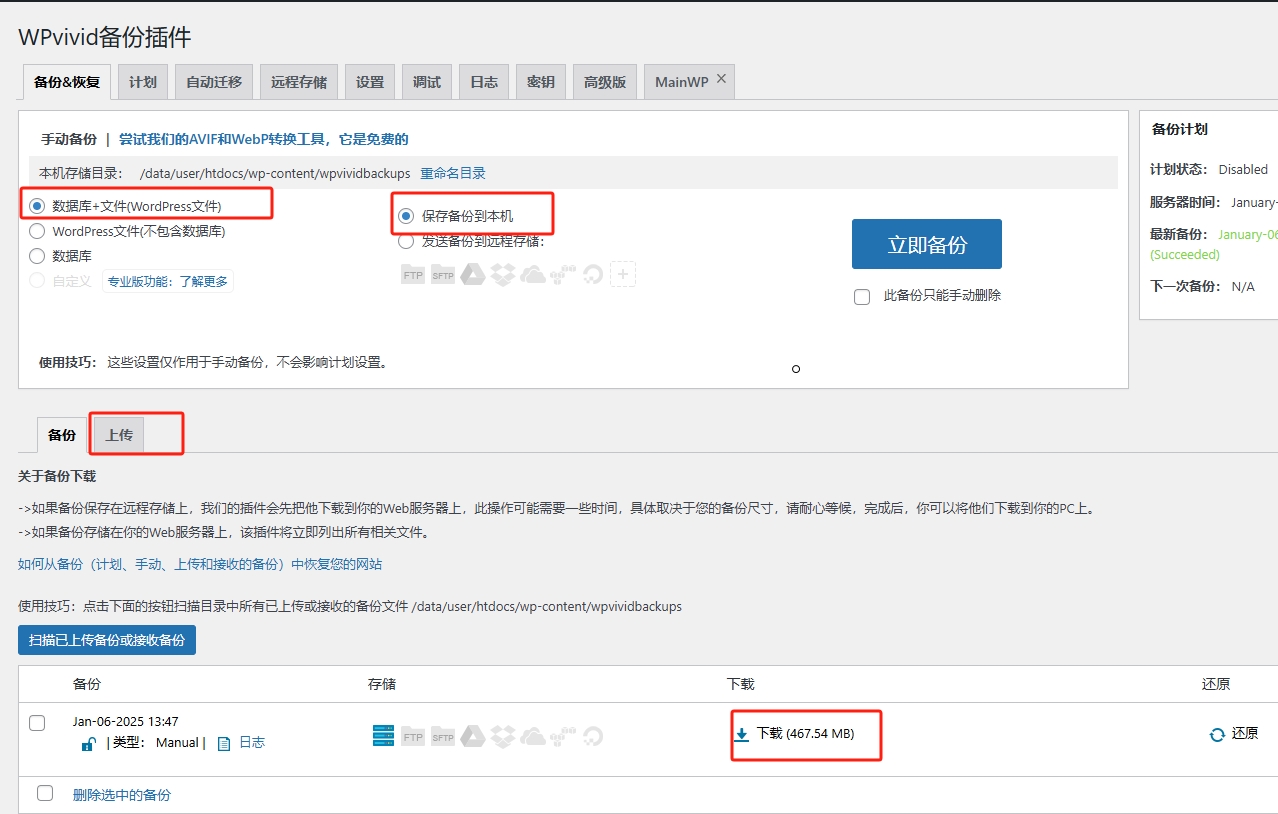Open the 日志 tab in top tab bar

pos(484,82)
